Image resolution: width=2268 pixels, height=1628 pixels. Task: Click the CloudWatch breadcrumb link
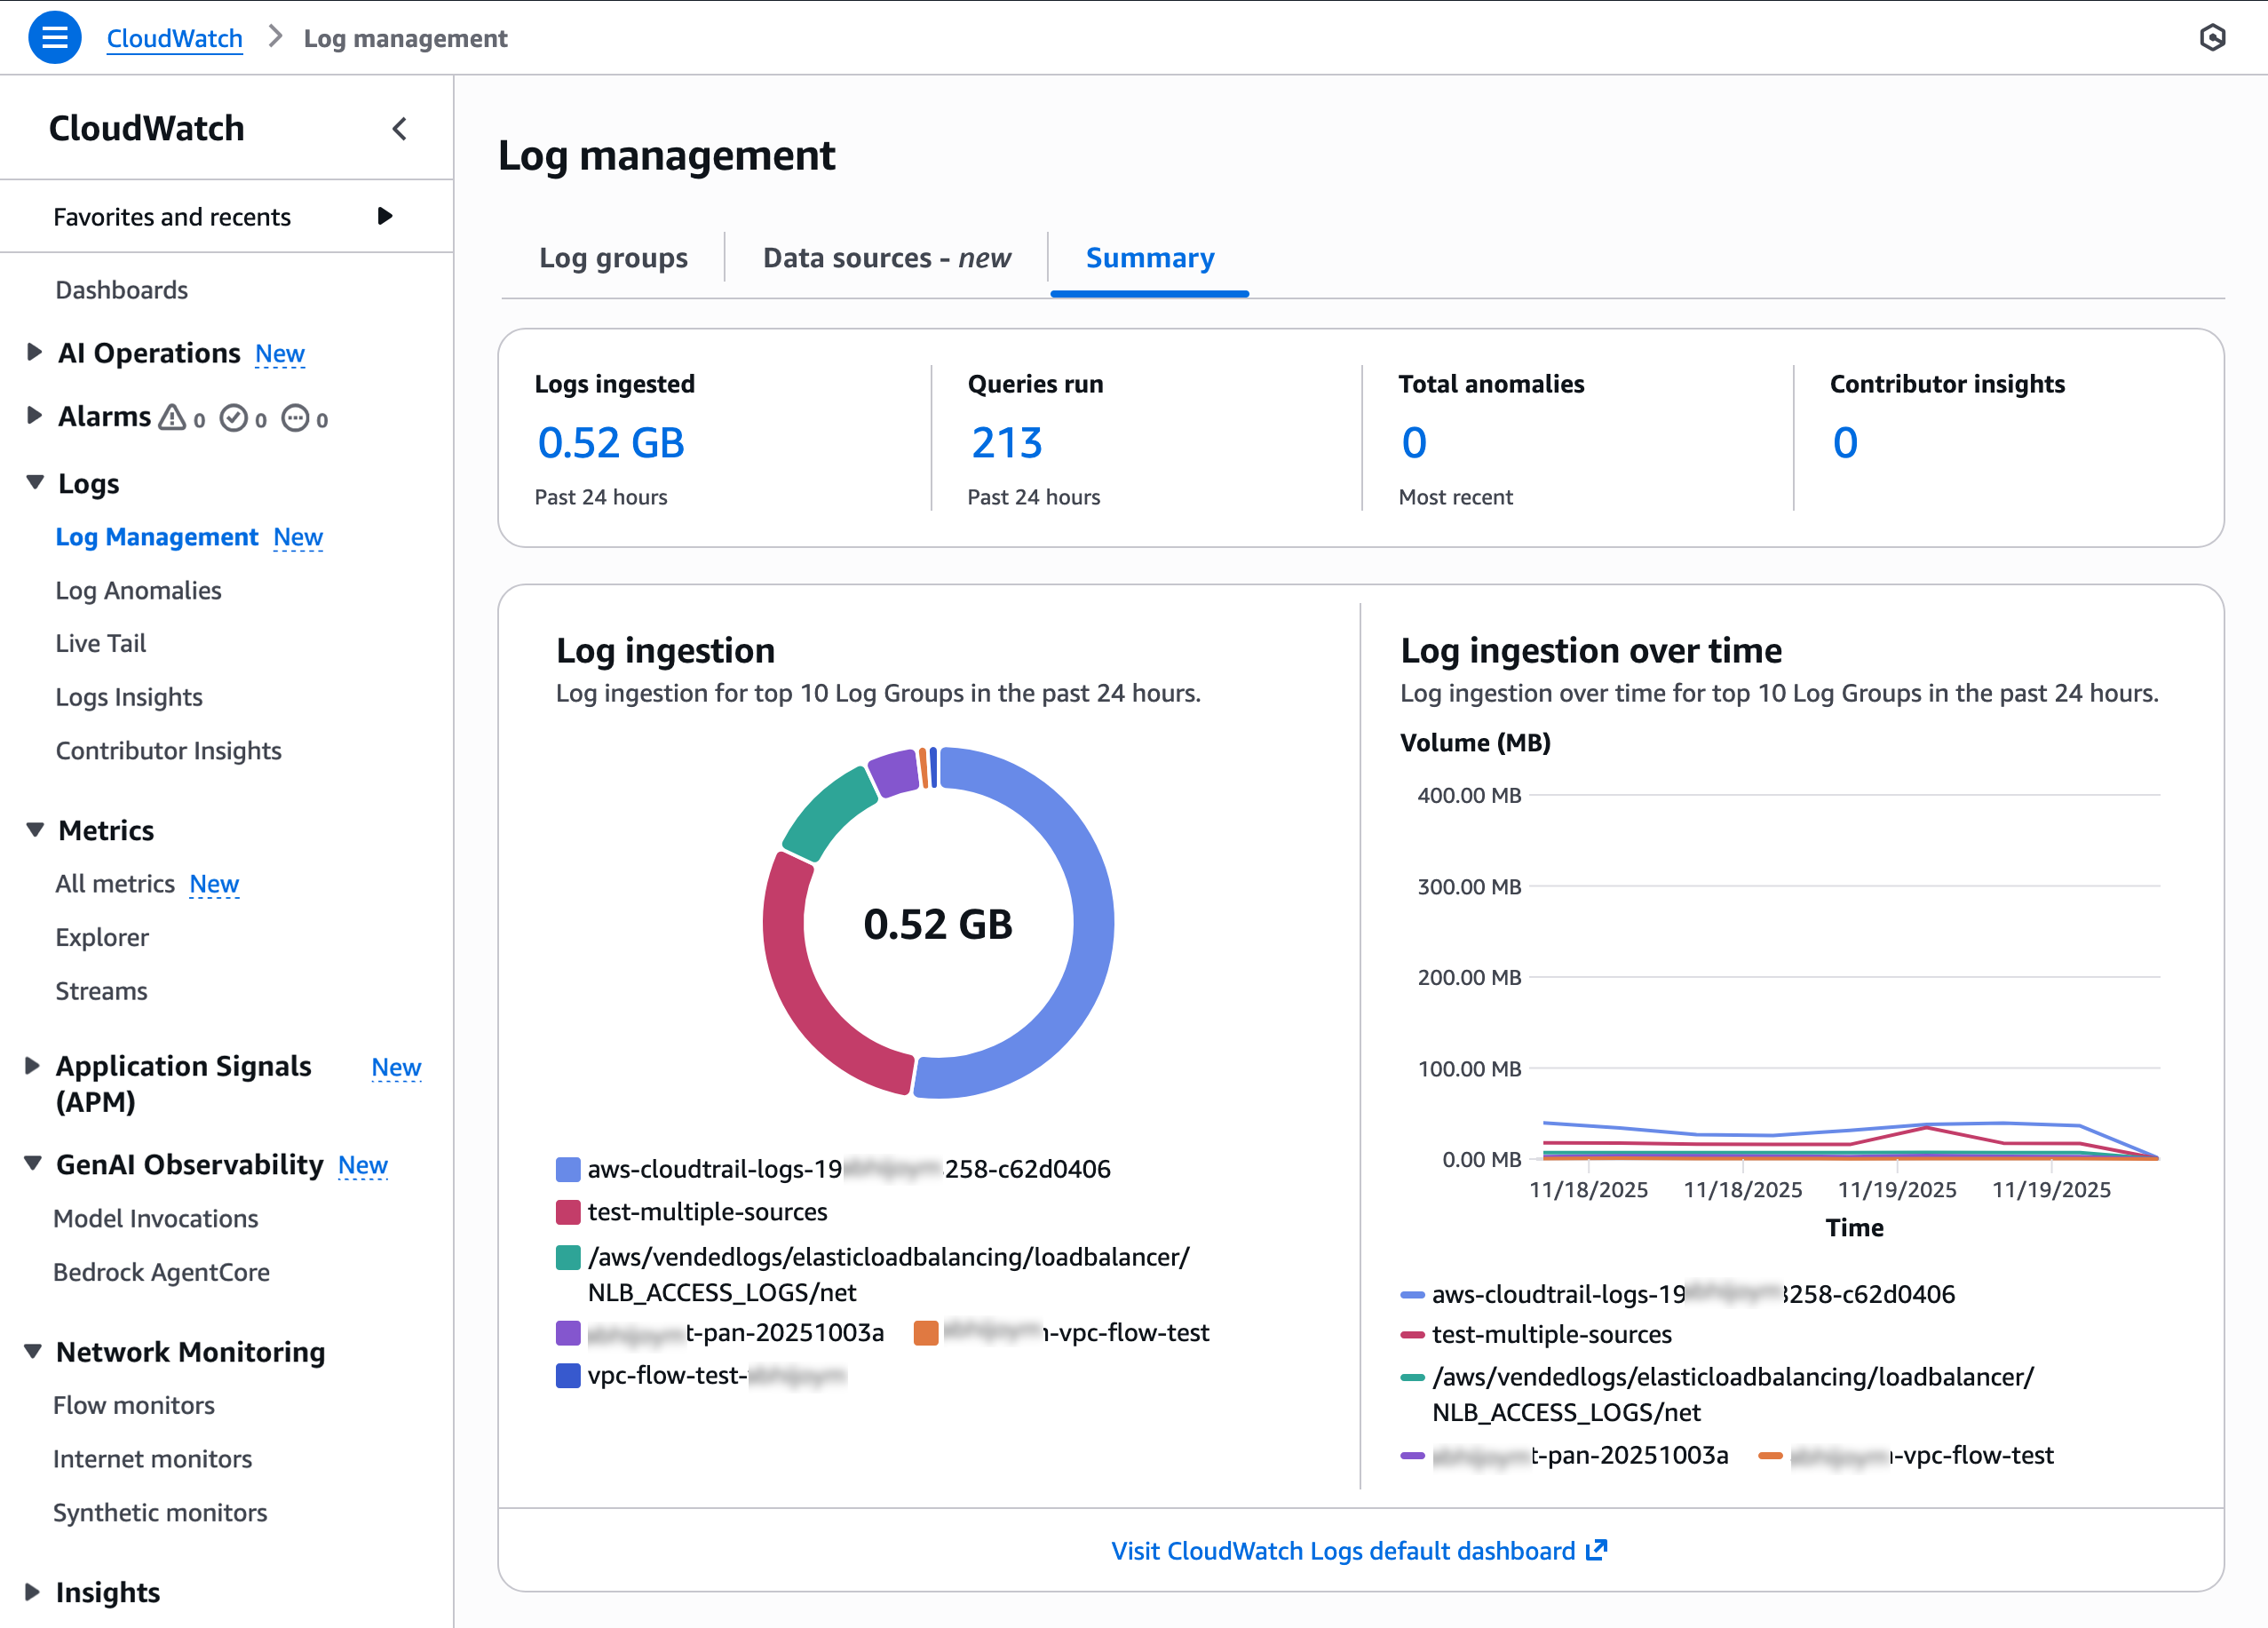[x=174, y=38]
